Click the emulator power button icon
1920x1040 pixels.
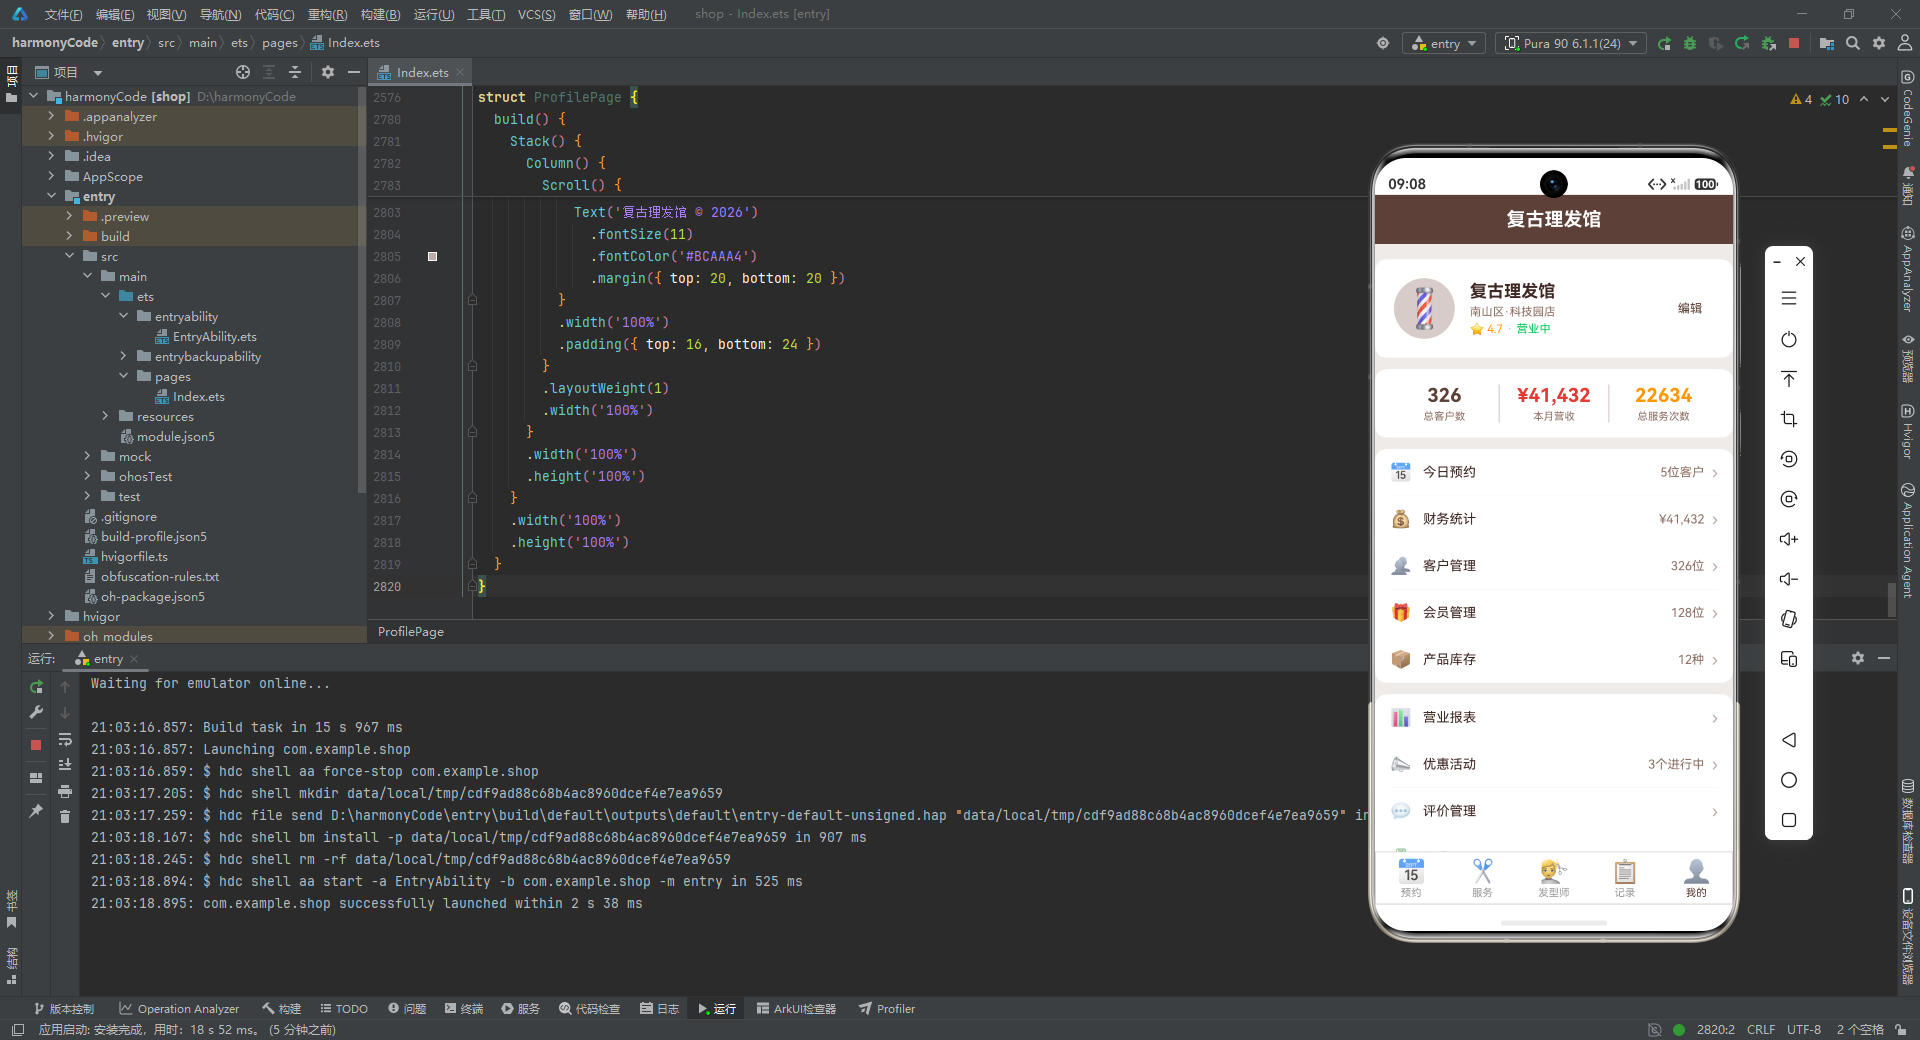pos(1789,340)
